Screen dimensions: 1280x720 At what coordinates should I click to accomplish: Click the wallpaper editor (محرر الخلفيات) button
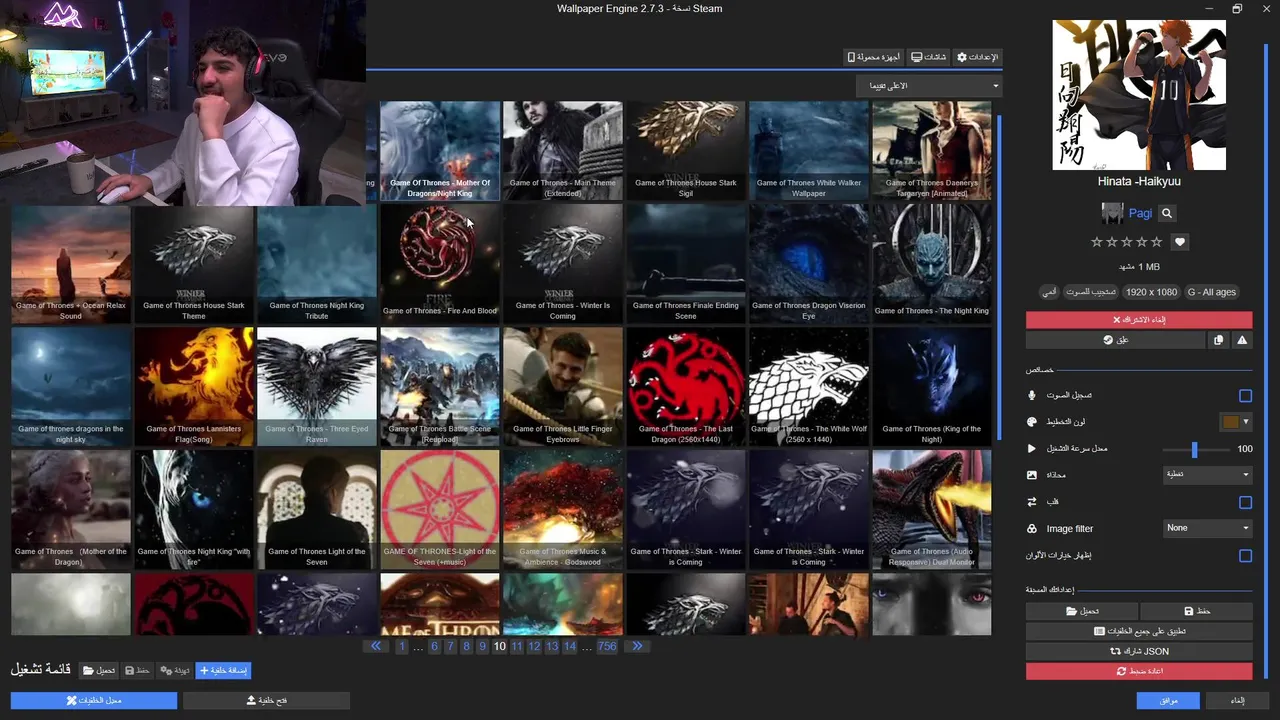click(x=94, y=701)
